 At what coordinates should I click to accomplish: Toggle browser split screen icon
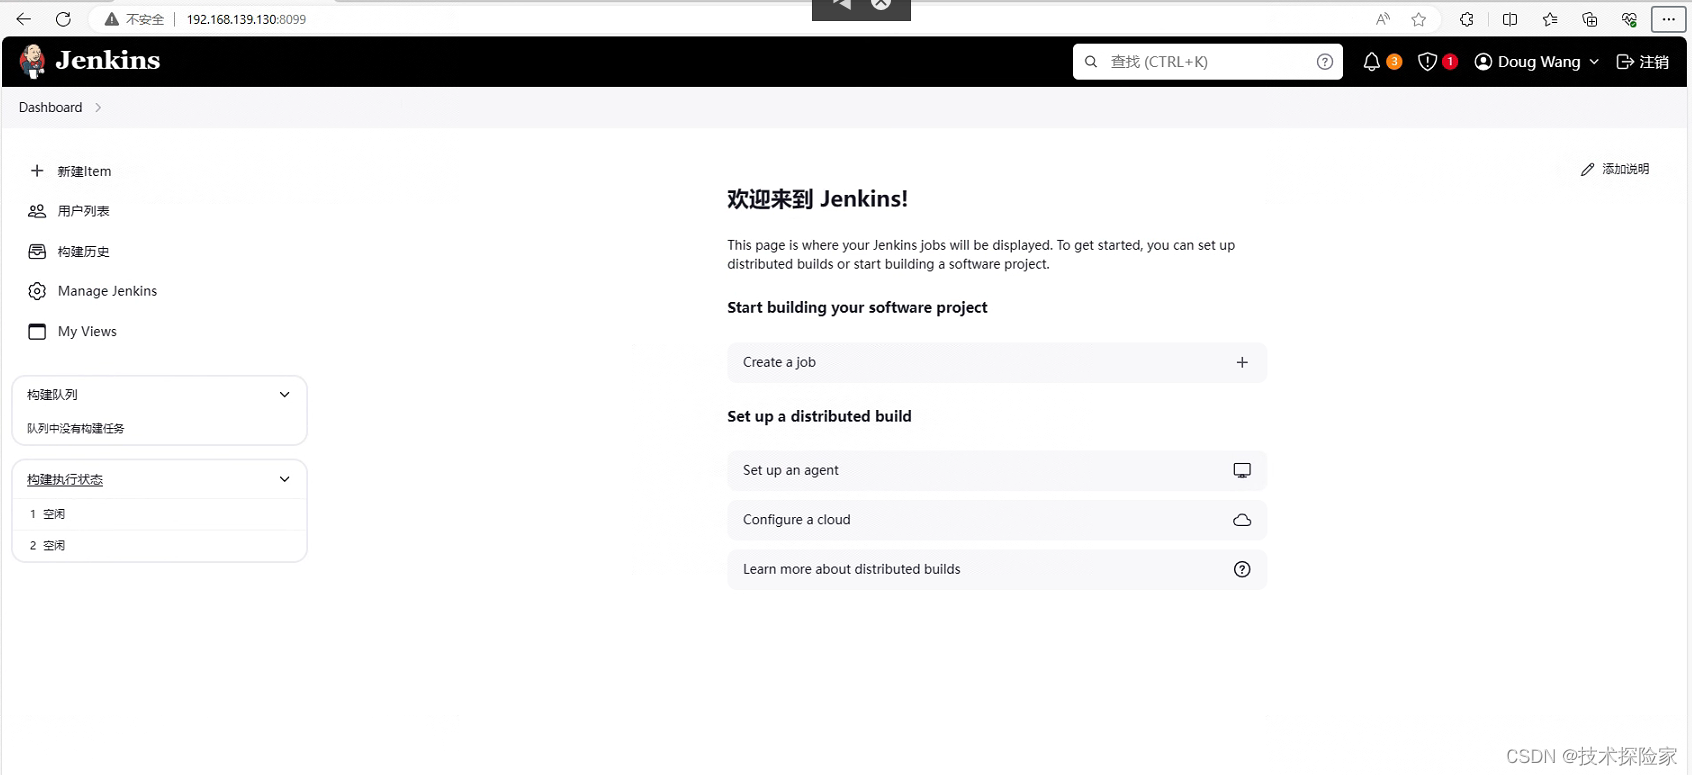[x=1510, y=19]
